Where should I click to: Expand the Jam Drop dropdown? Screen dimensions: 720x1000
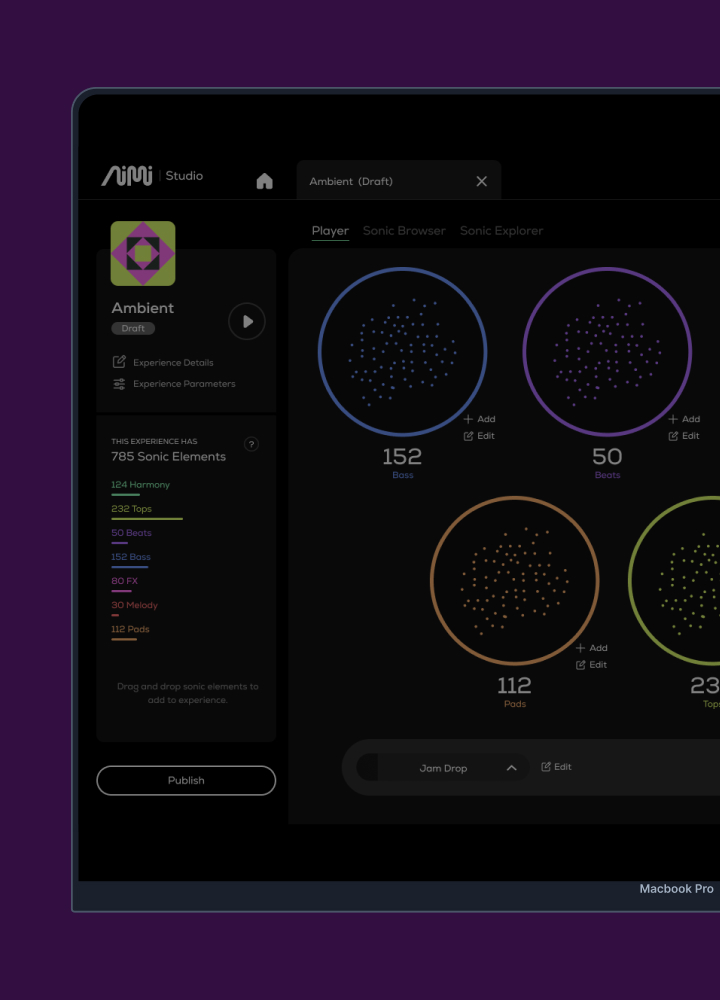pos(511,768)
